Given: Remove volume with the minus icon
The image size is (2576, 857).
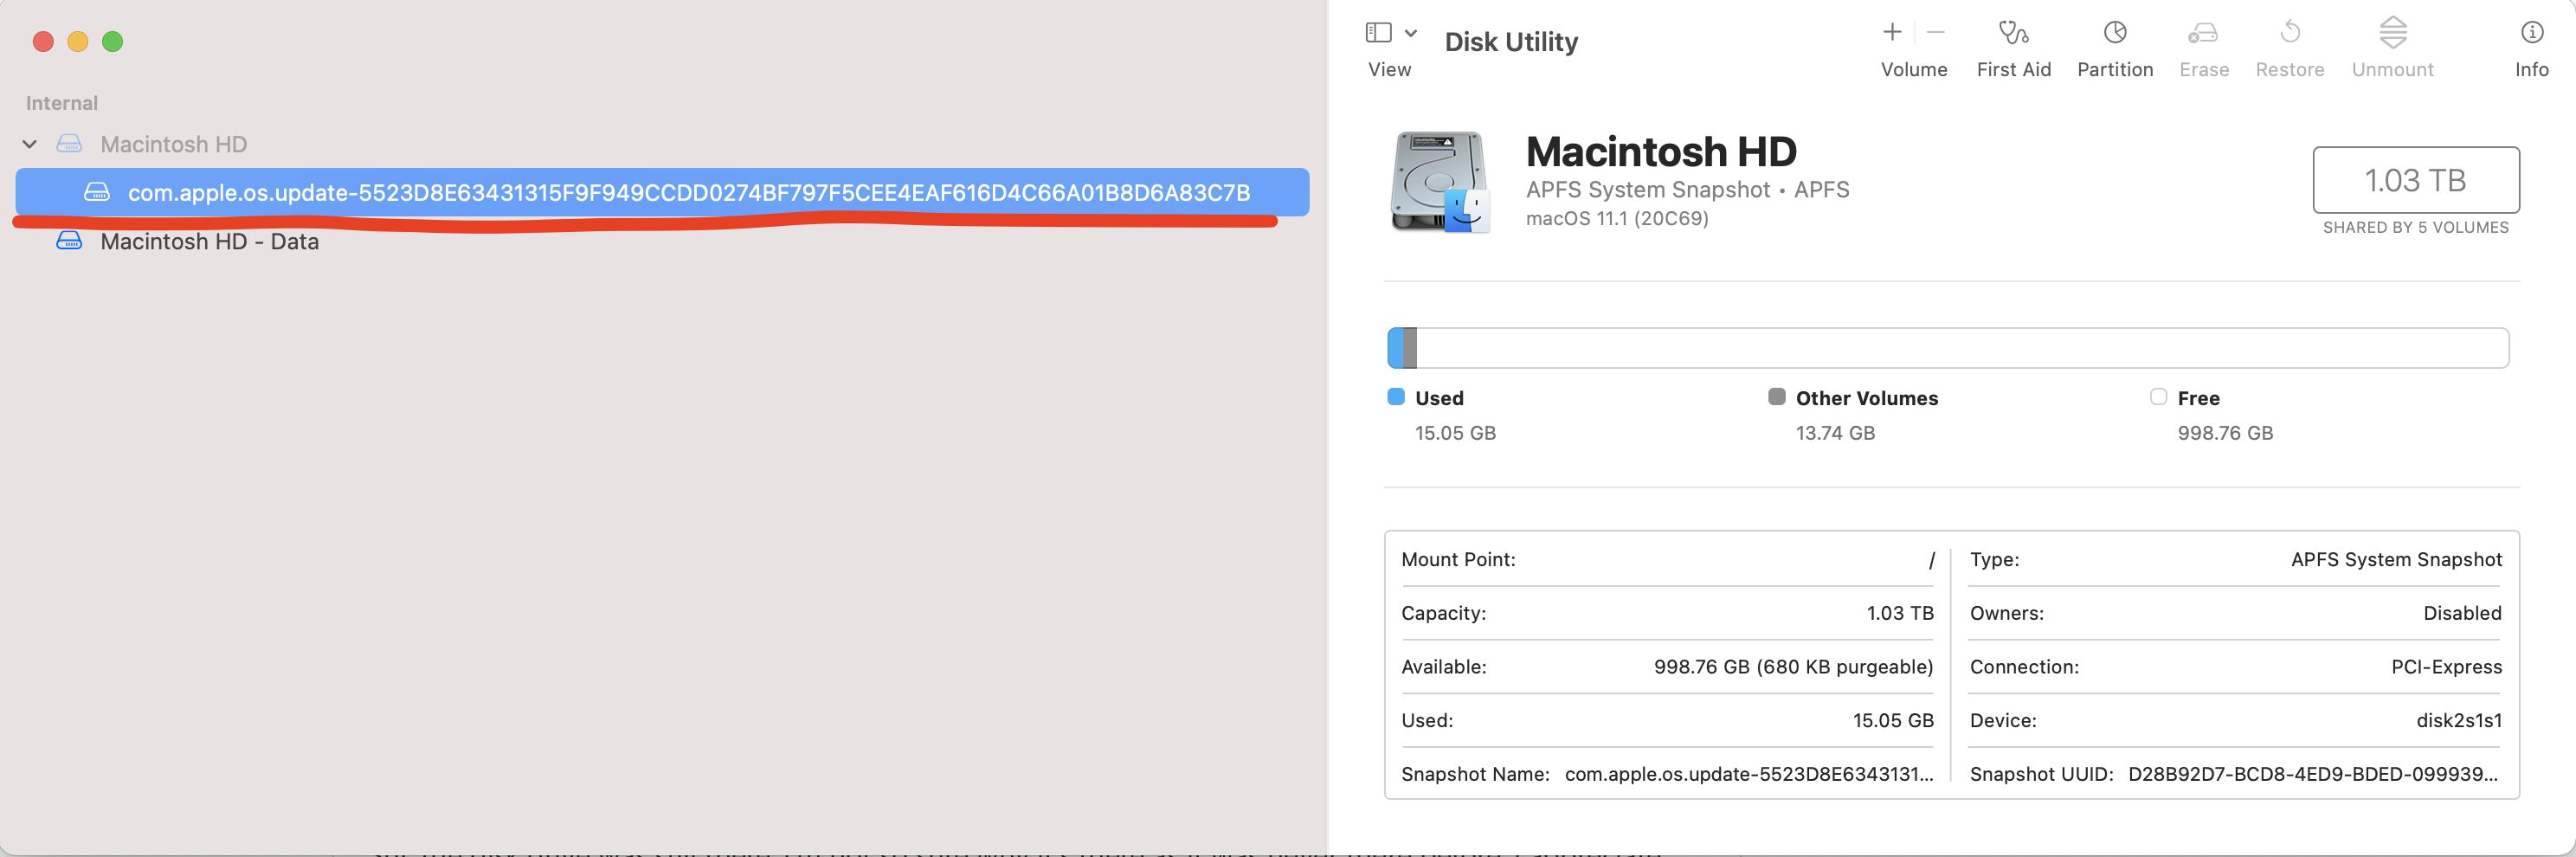Looking at the screenshot, I should coord(1935,33).
